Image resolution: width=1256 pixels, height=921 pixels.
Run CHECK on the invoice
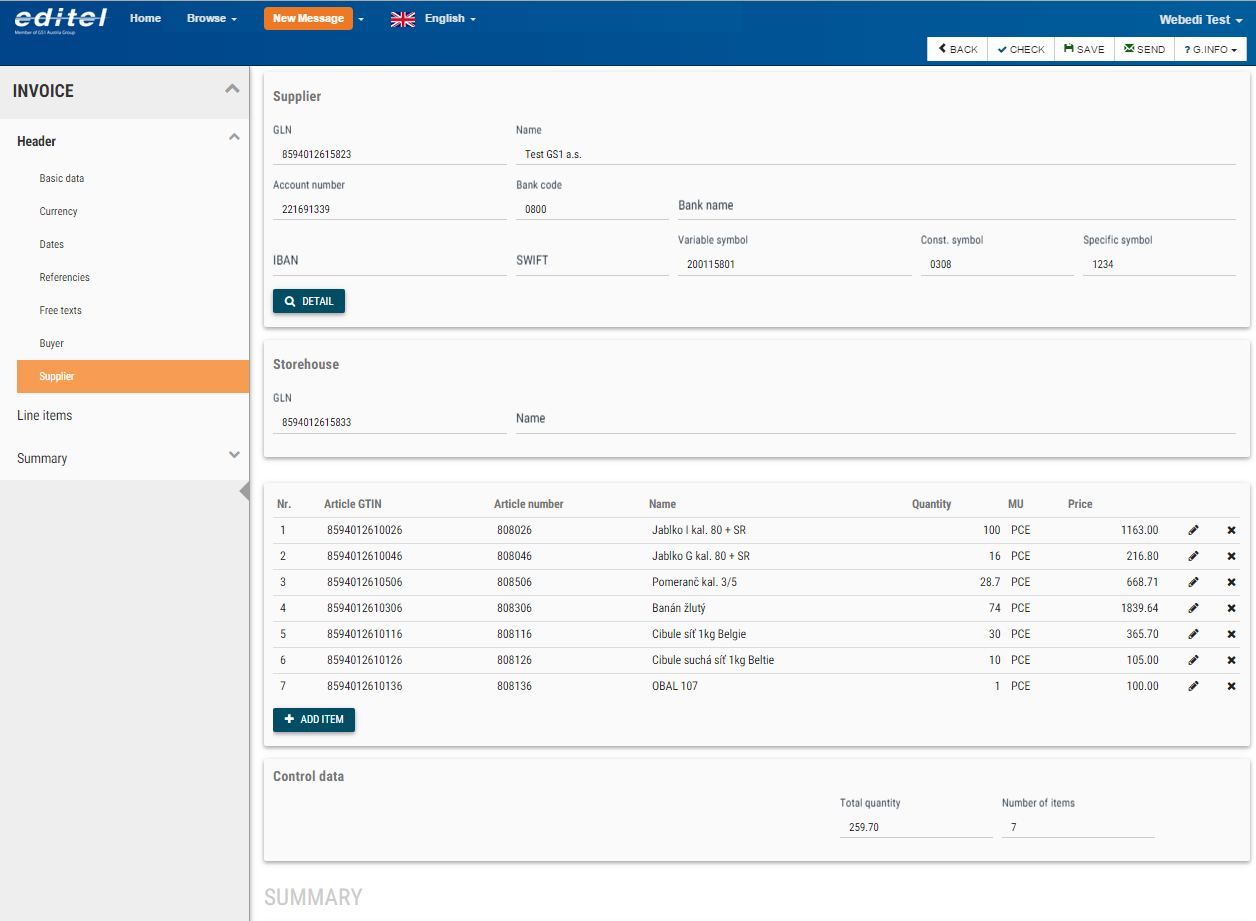click(1021, 49)
